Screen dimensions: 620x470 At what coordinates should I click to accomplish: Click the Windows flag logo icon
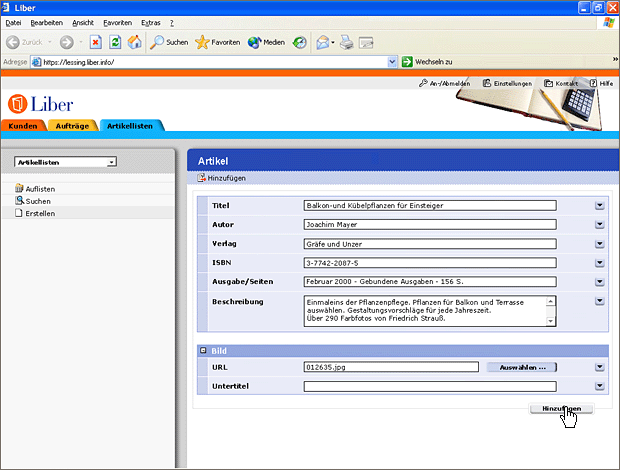coord(609,23)
